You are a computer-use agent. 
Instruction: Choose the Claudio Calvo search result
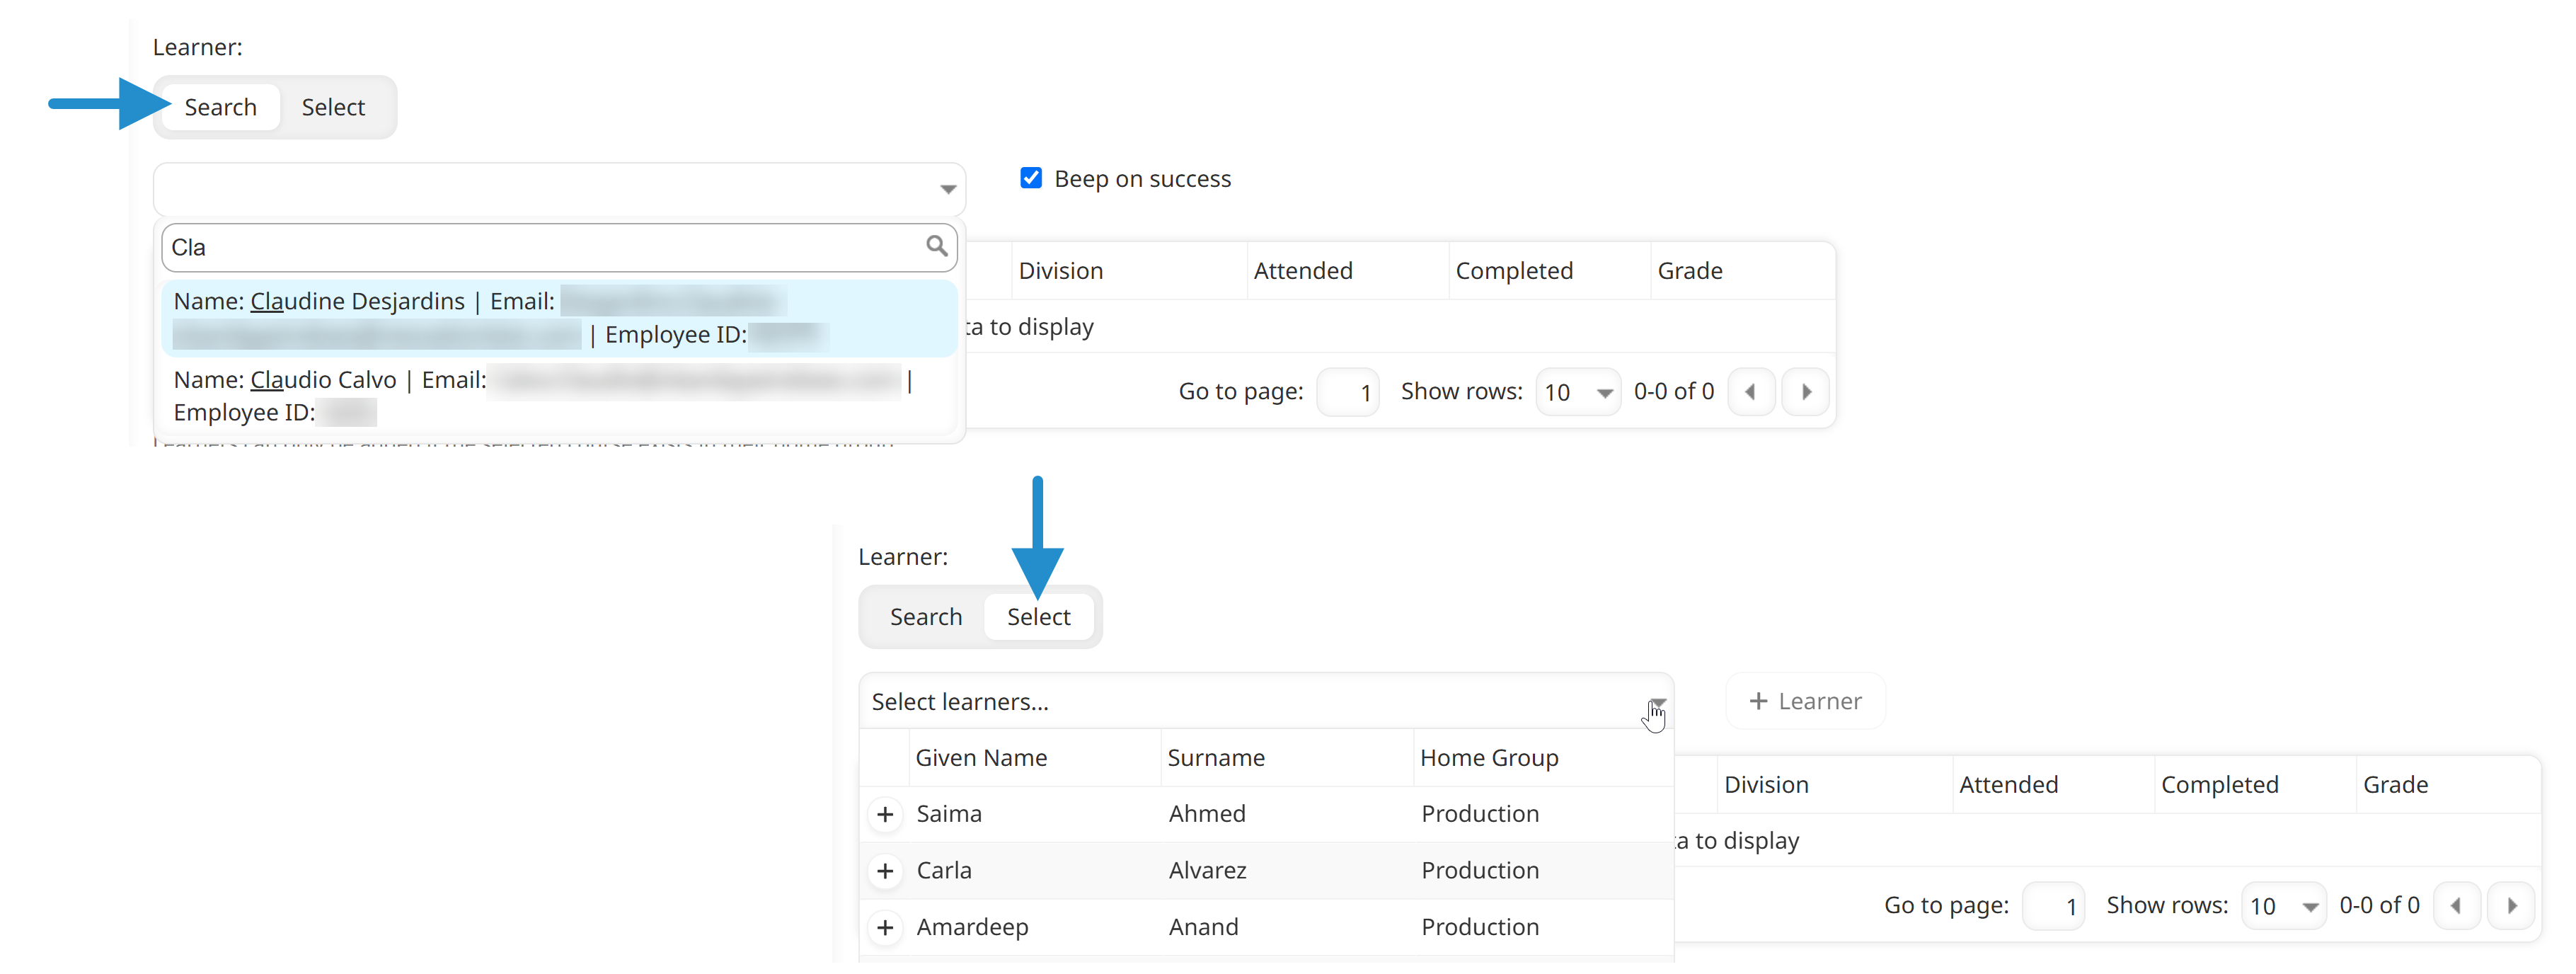[559, 396]
